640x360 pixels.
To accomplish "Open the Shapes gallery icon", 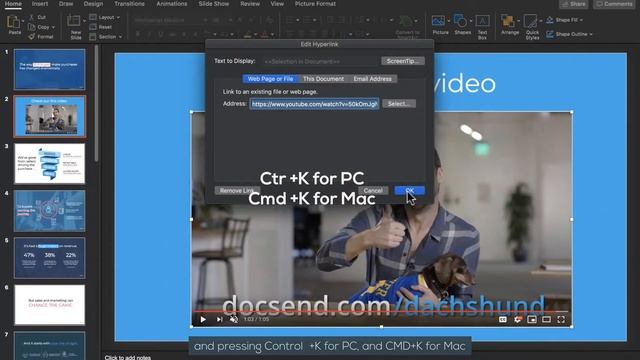I will click(460, 20).
